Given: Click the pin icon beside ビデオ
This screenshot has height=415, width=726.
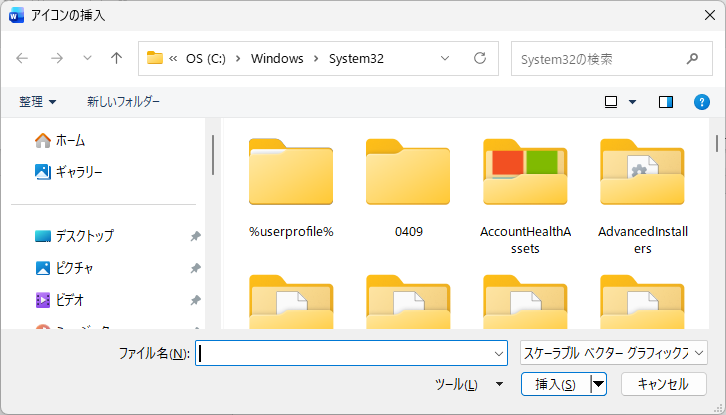Looking at the screenshot, I should (x=195, y=300).
